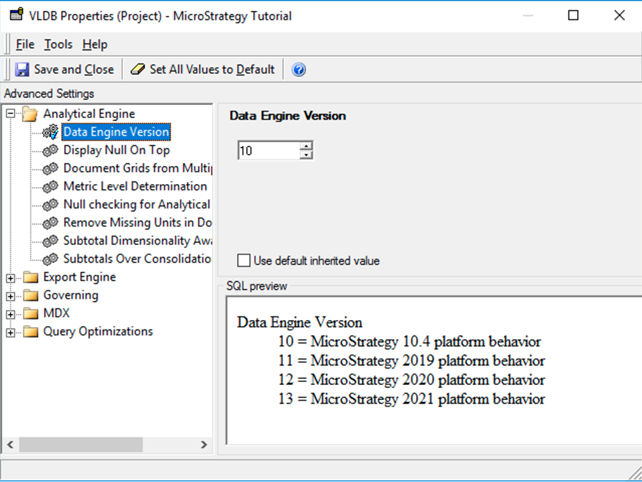Click the Save and Close disk icon
642x482 pixels.
click(x=22, y=70)
